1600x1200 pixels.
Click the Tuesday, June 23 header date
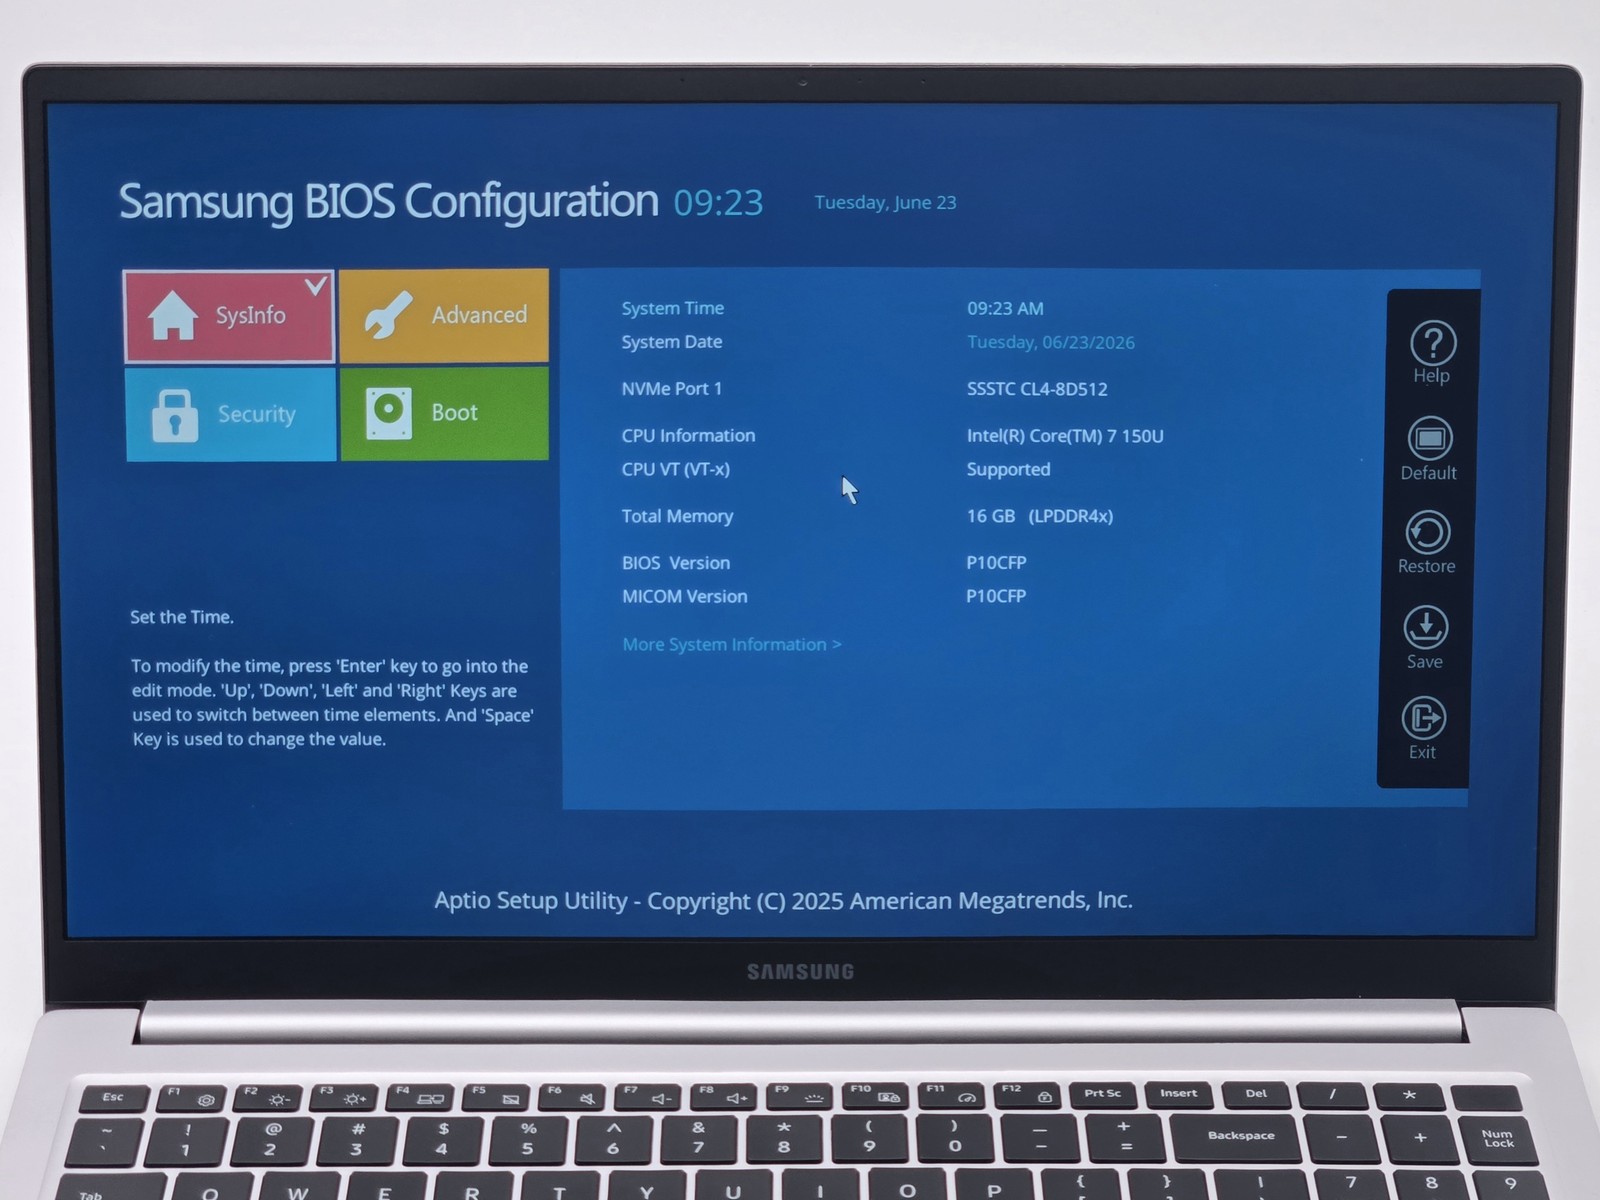(885, 203)
